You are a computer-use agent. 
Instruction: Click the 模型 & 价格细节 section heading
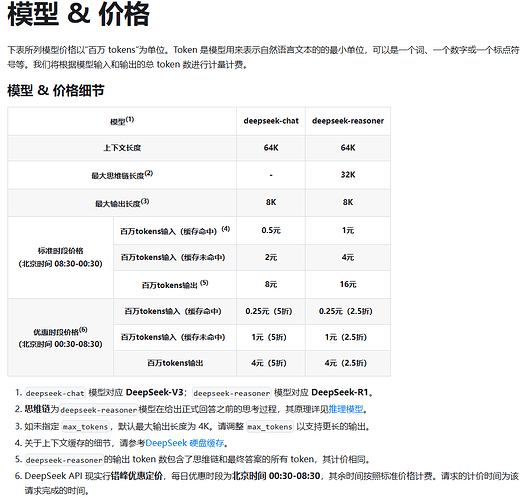click(x=56, y=90)
